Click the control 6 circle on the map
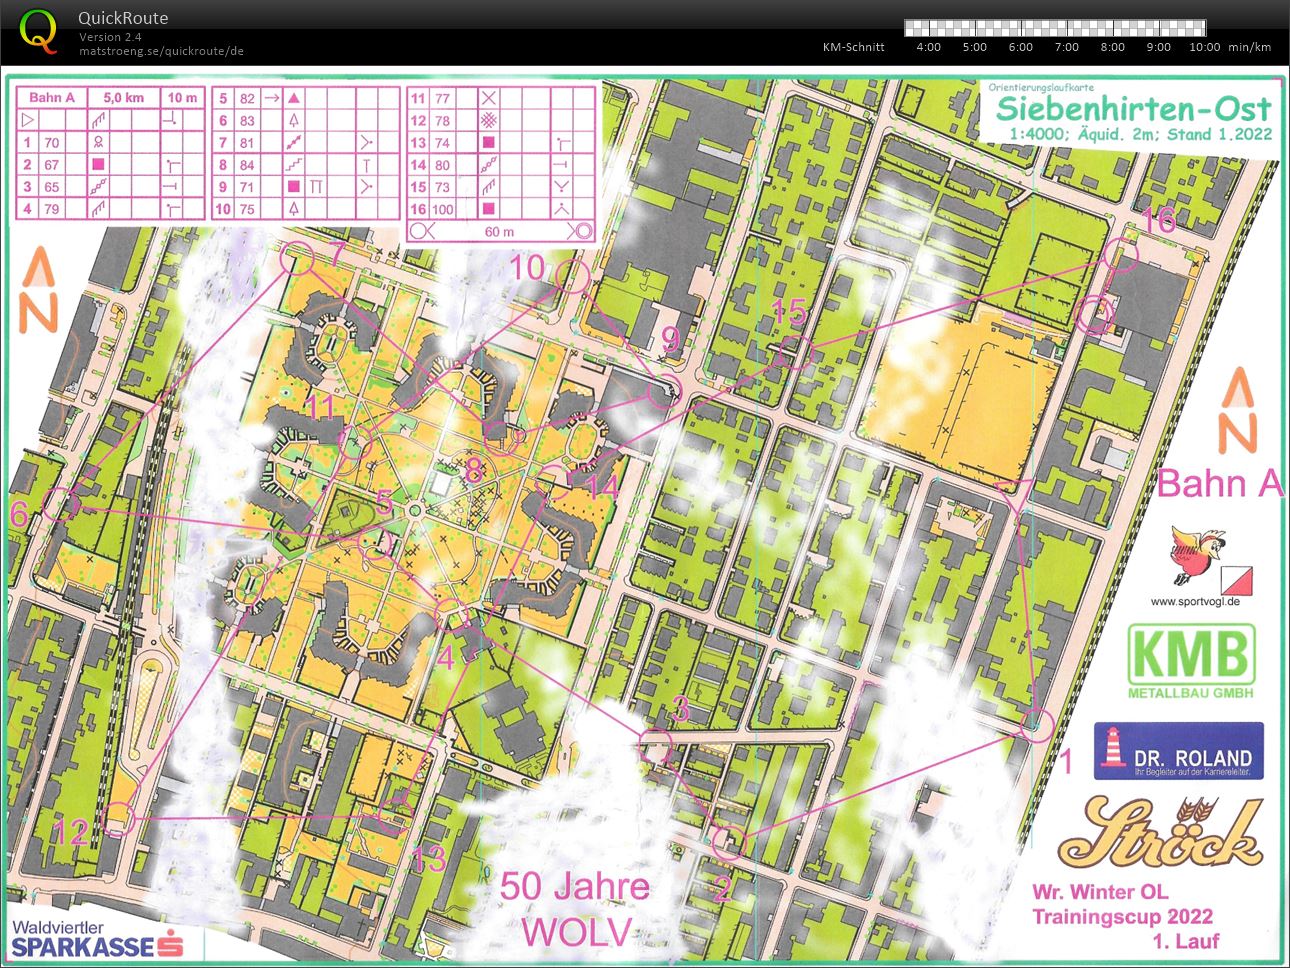 coord(61,503)
